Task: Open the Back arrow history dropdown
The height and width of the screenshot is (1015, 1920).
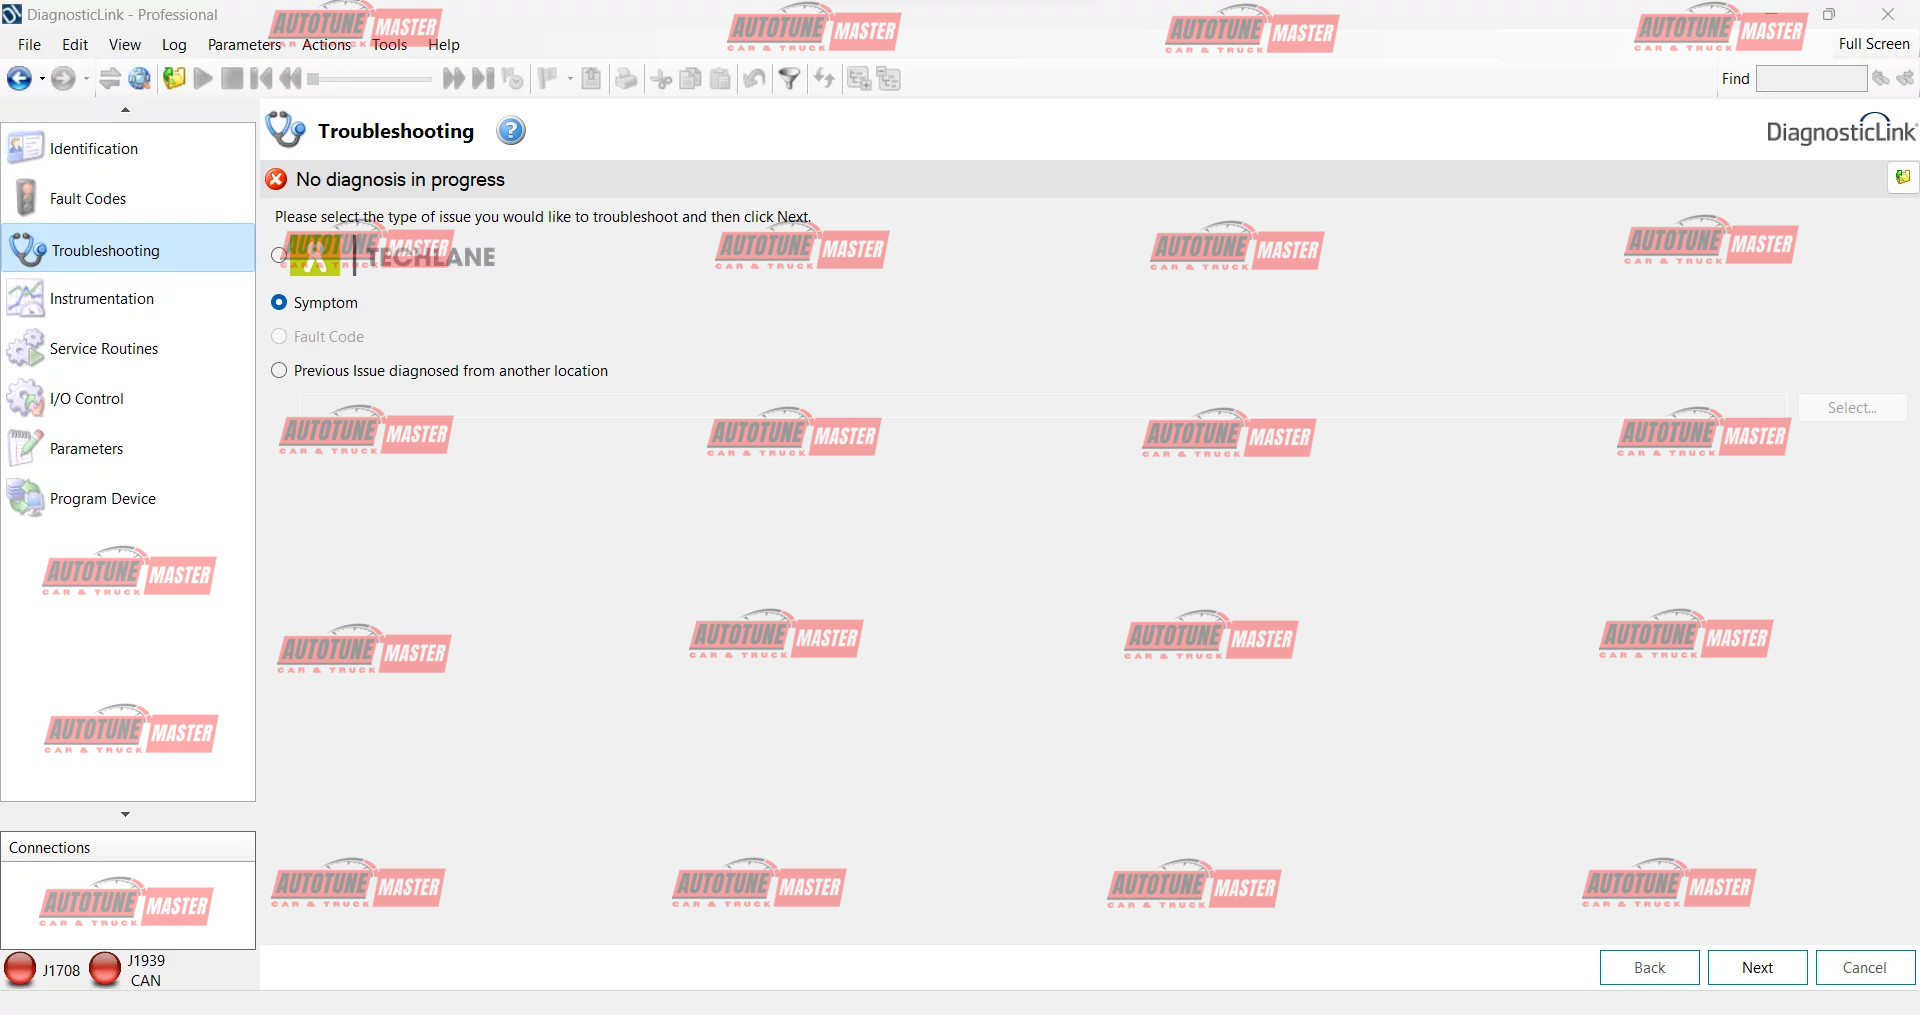Action: [x=42, y=79]
